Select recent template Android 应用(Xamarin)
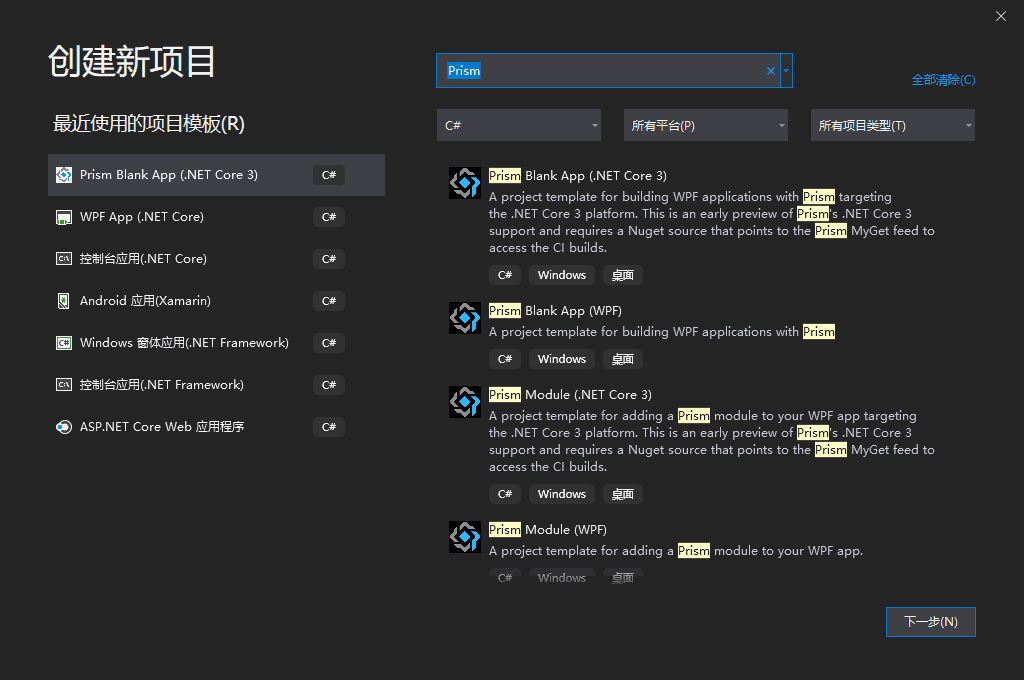1024x680 pixels. tap(216, 301)
